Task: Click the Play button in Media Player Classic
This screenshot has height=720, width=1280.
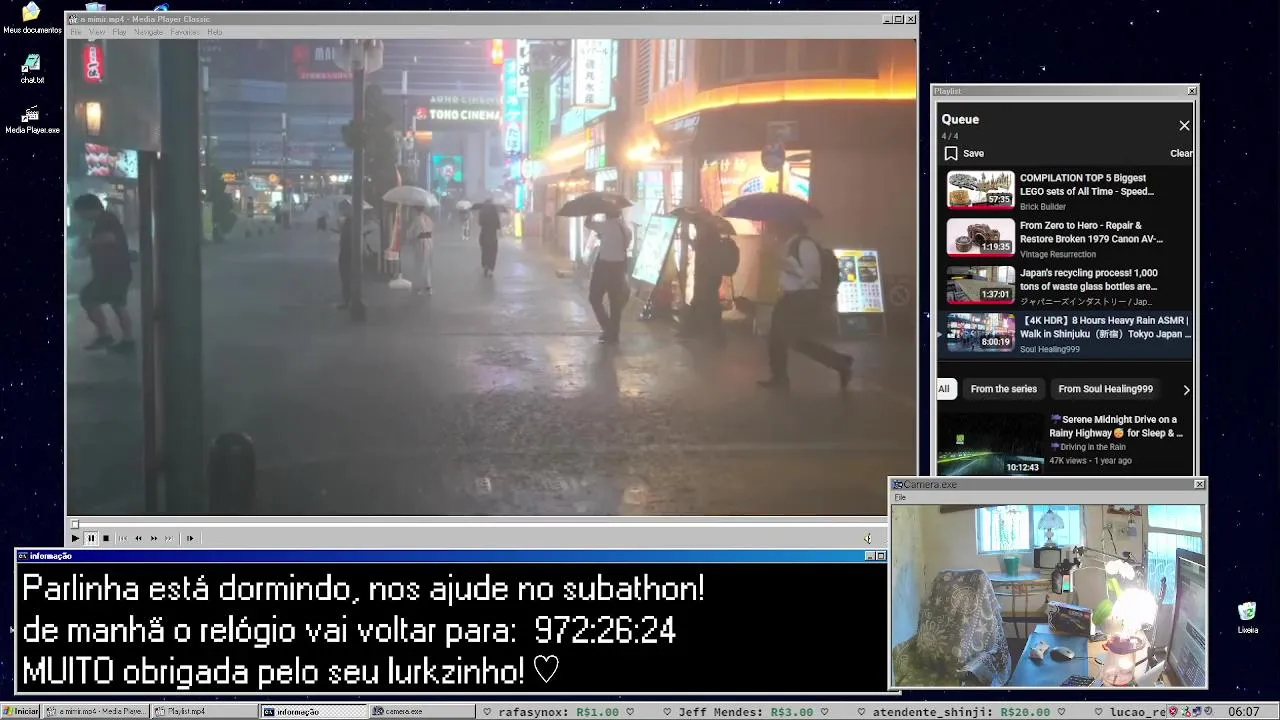Action: pos(75,538)
